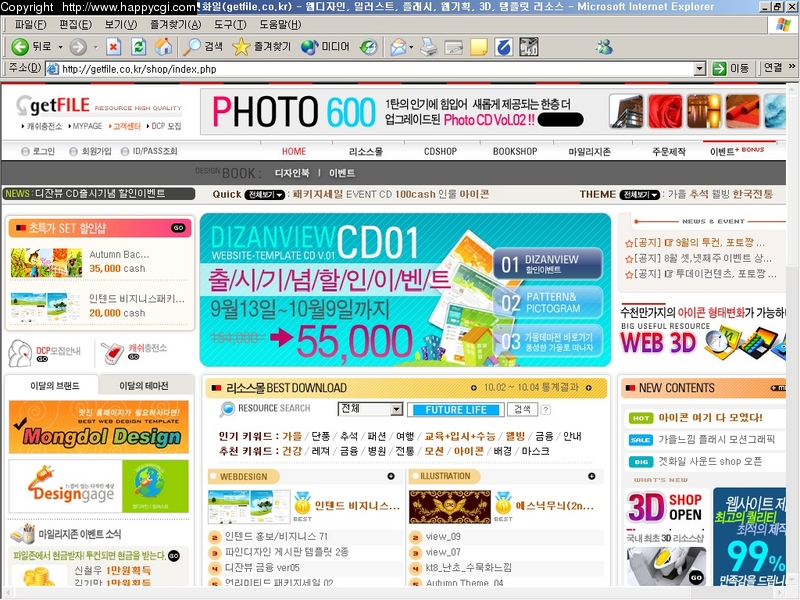Click the PHOTO 600 top banner
800x600 pixels.
[492, 112]
